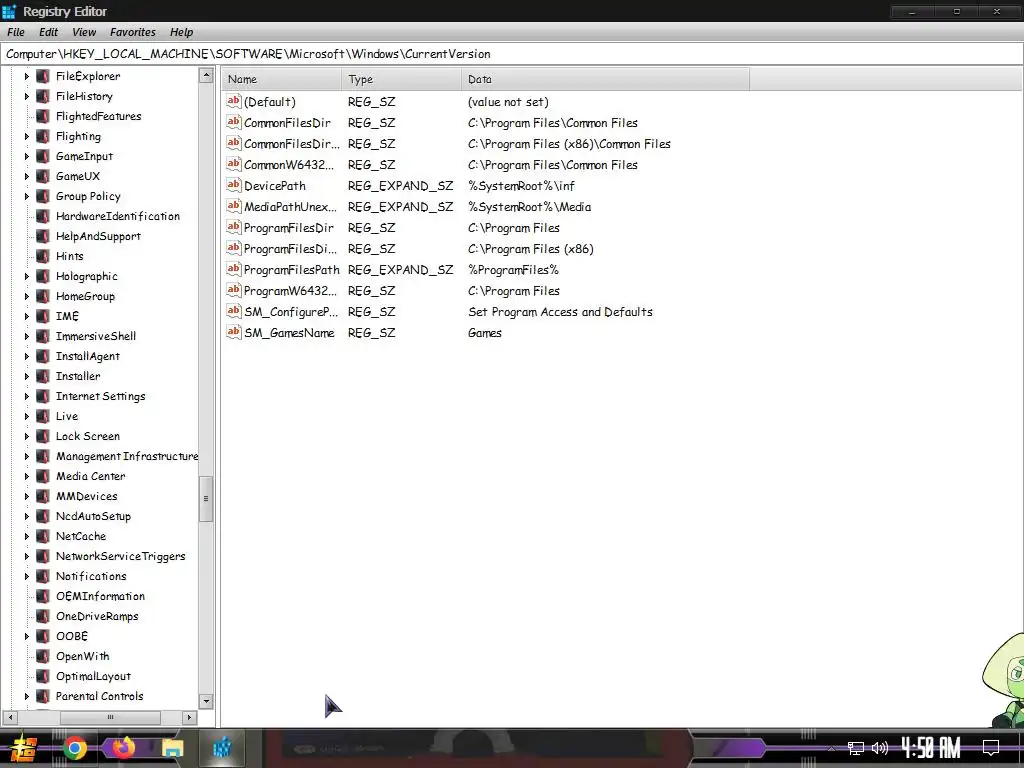Select the Hints key folder icon
The image size is (1024, 768).
click(x=42, y=256)
